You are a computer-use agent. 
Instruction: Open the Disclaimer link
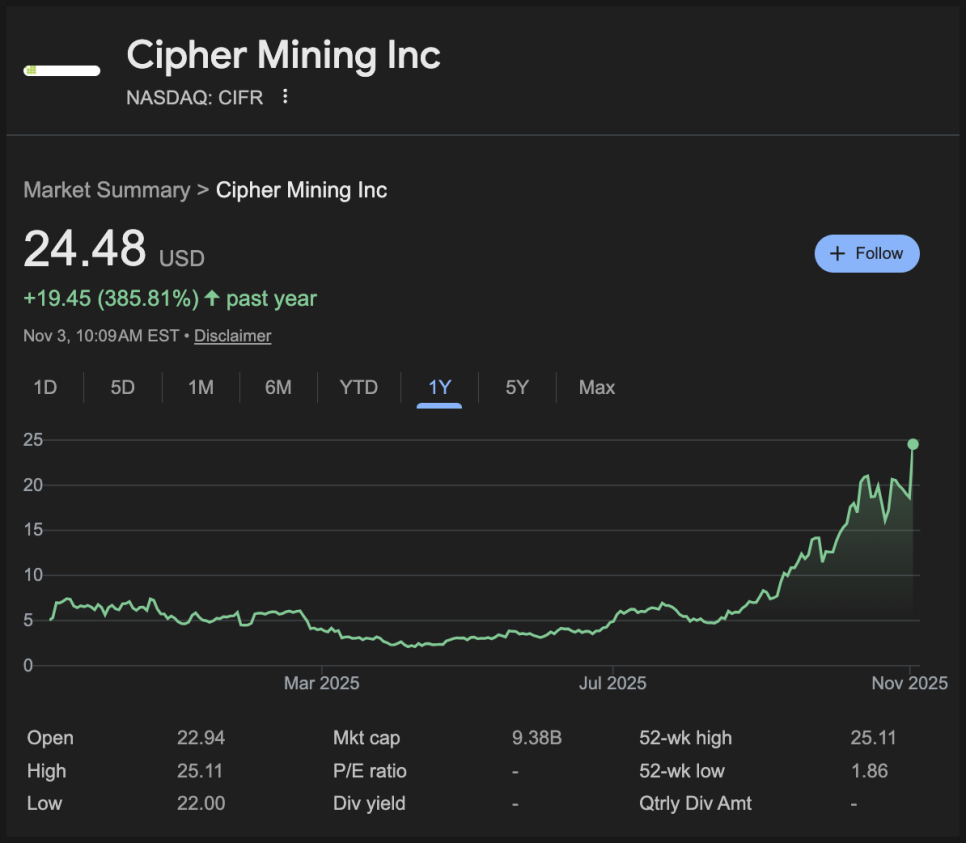tap(232, 336)
